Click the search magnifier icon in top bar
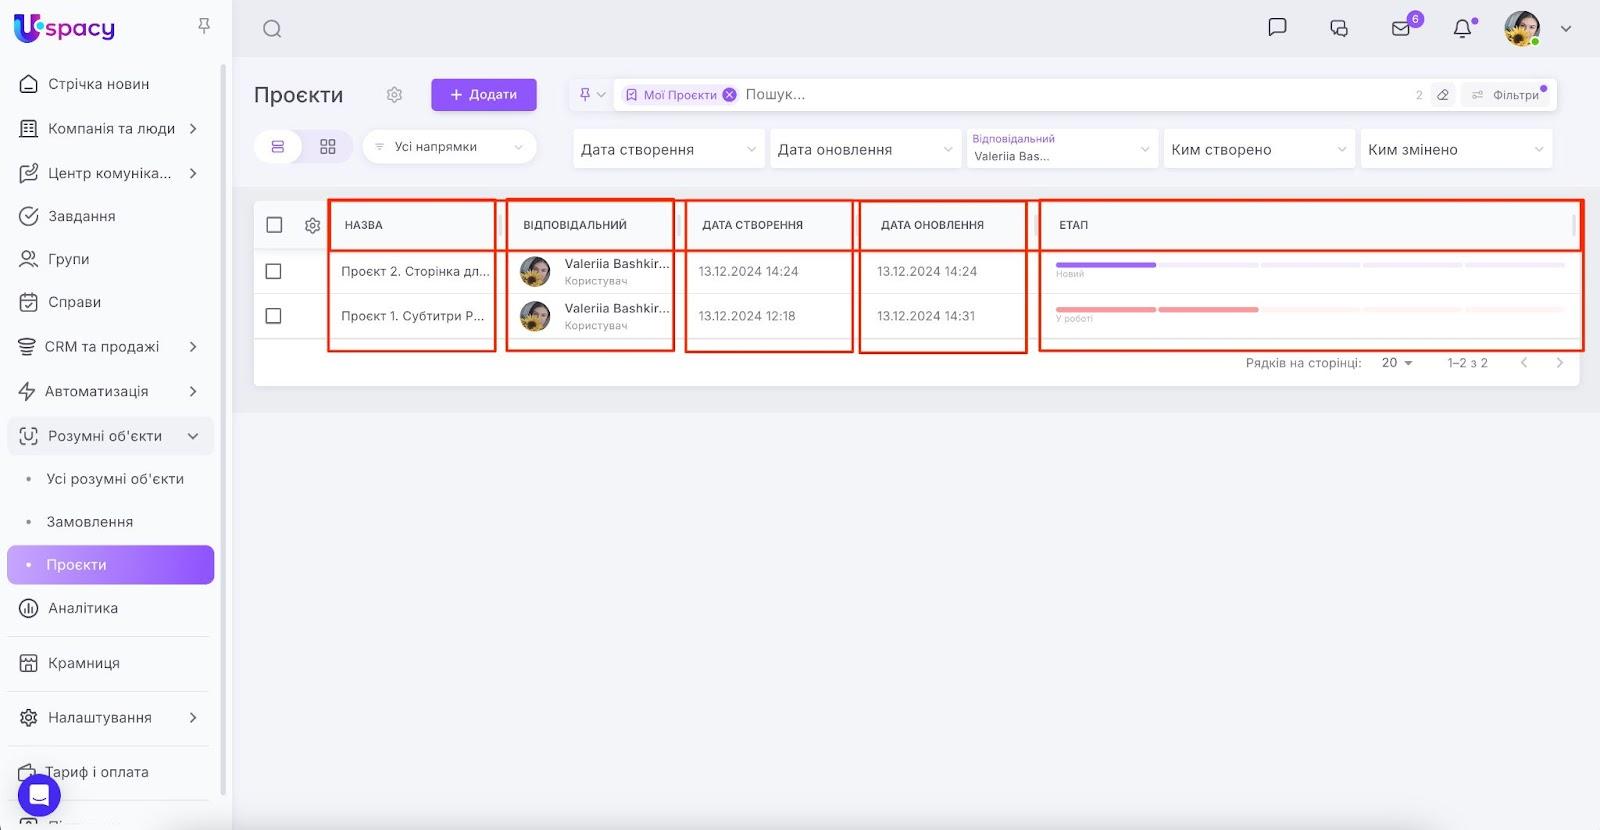The image size is (1600, 830). [x=272, y=29]
